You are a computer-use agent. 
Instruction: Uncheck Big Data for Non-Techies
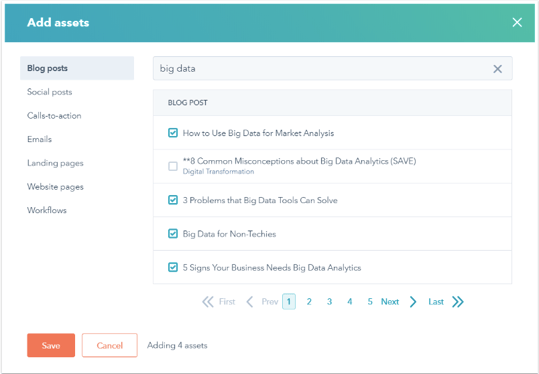coord(173,234)
